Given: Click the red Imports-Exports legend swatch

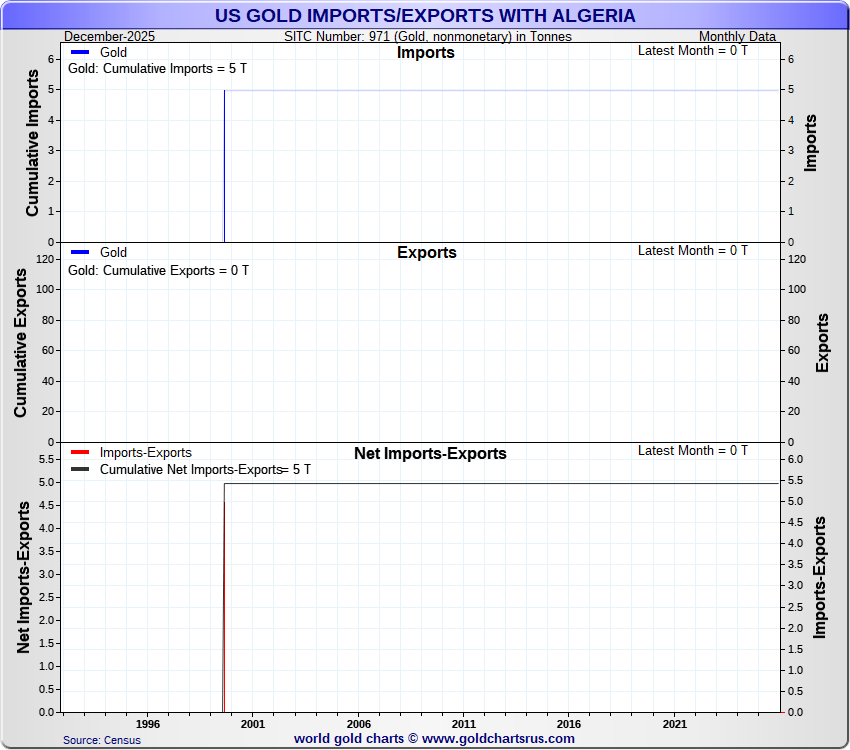Looking at the screenshot, I should tap(80, 453).
